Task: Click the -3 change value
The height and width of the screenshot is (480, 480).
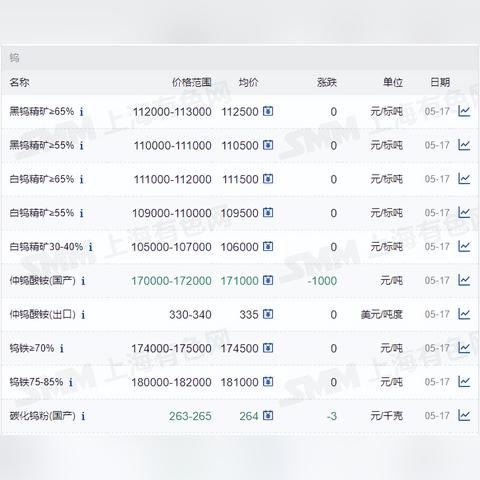Action: coord(332,416)
